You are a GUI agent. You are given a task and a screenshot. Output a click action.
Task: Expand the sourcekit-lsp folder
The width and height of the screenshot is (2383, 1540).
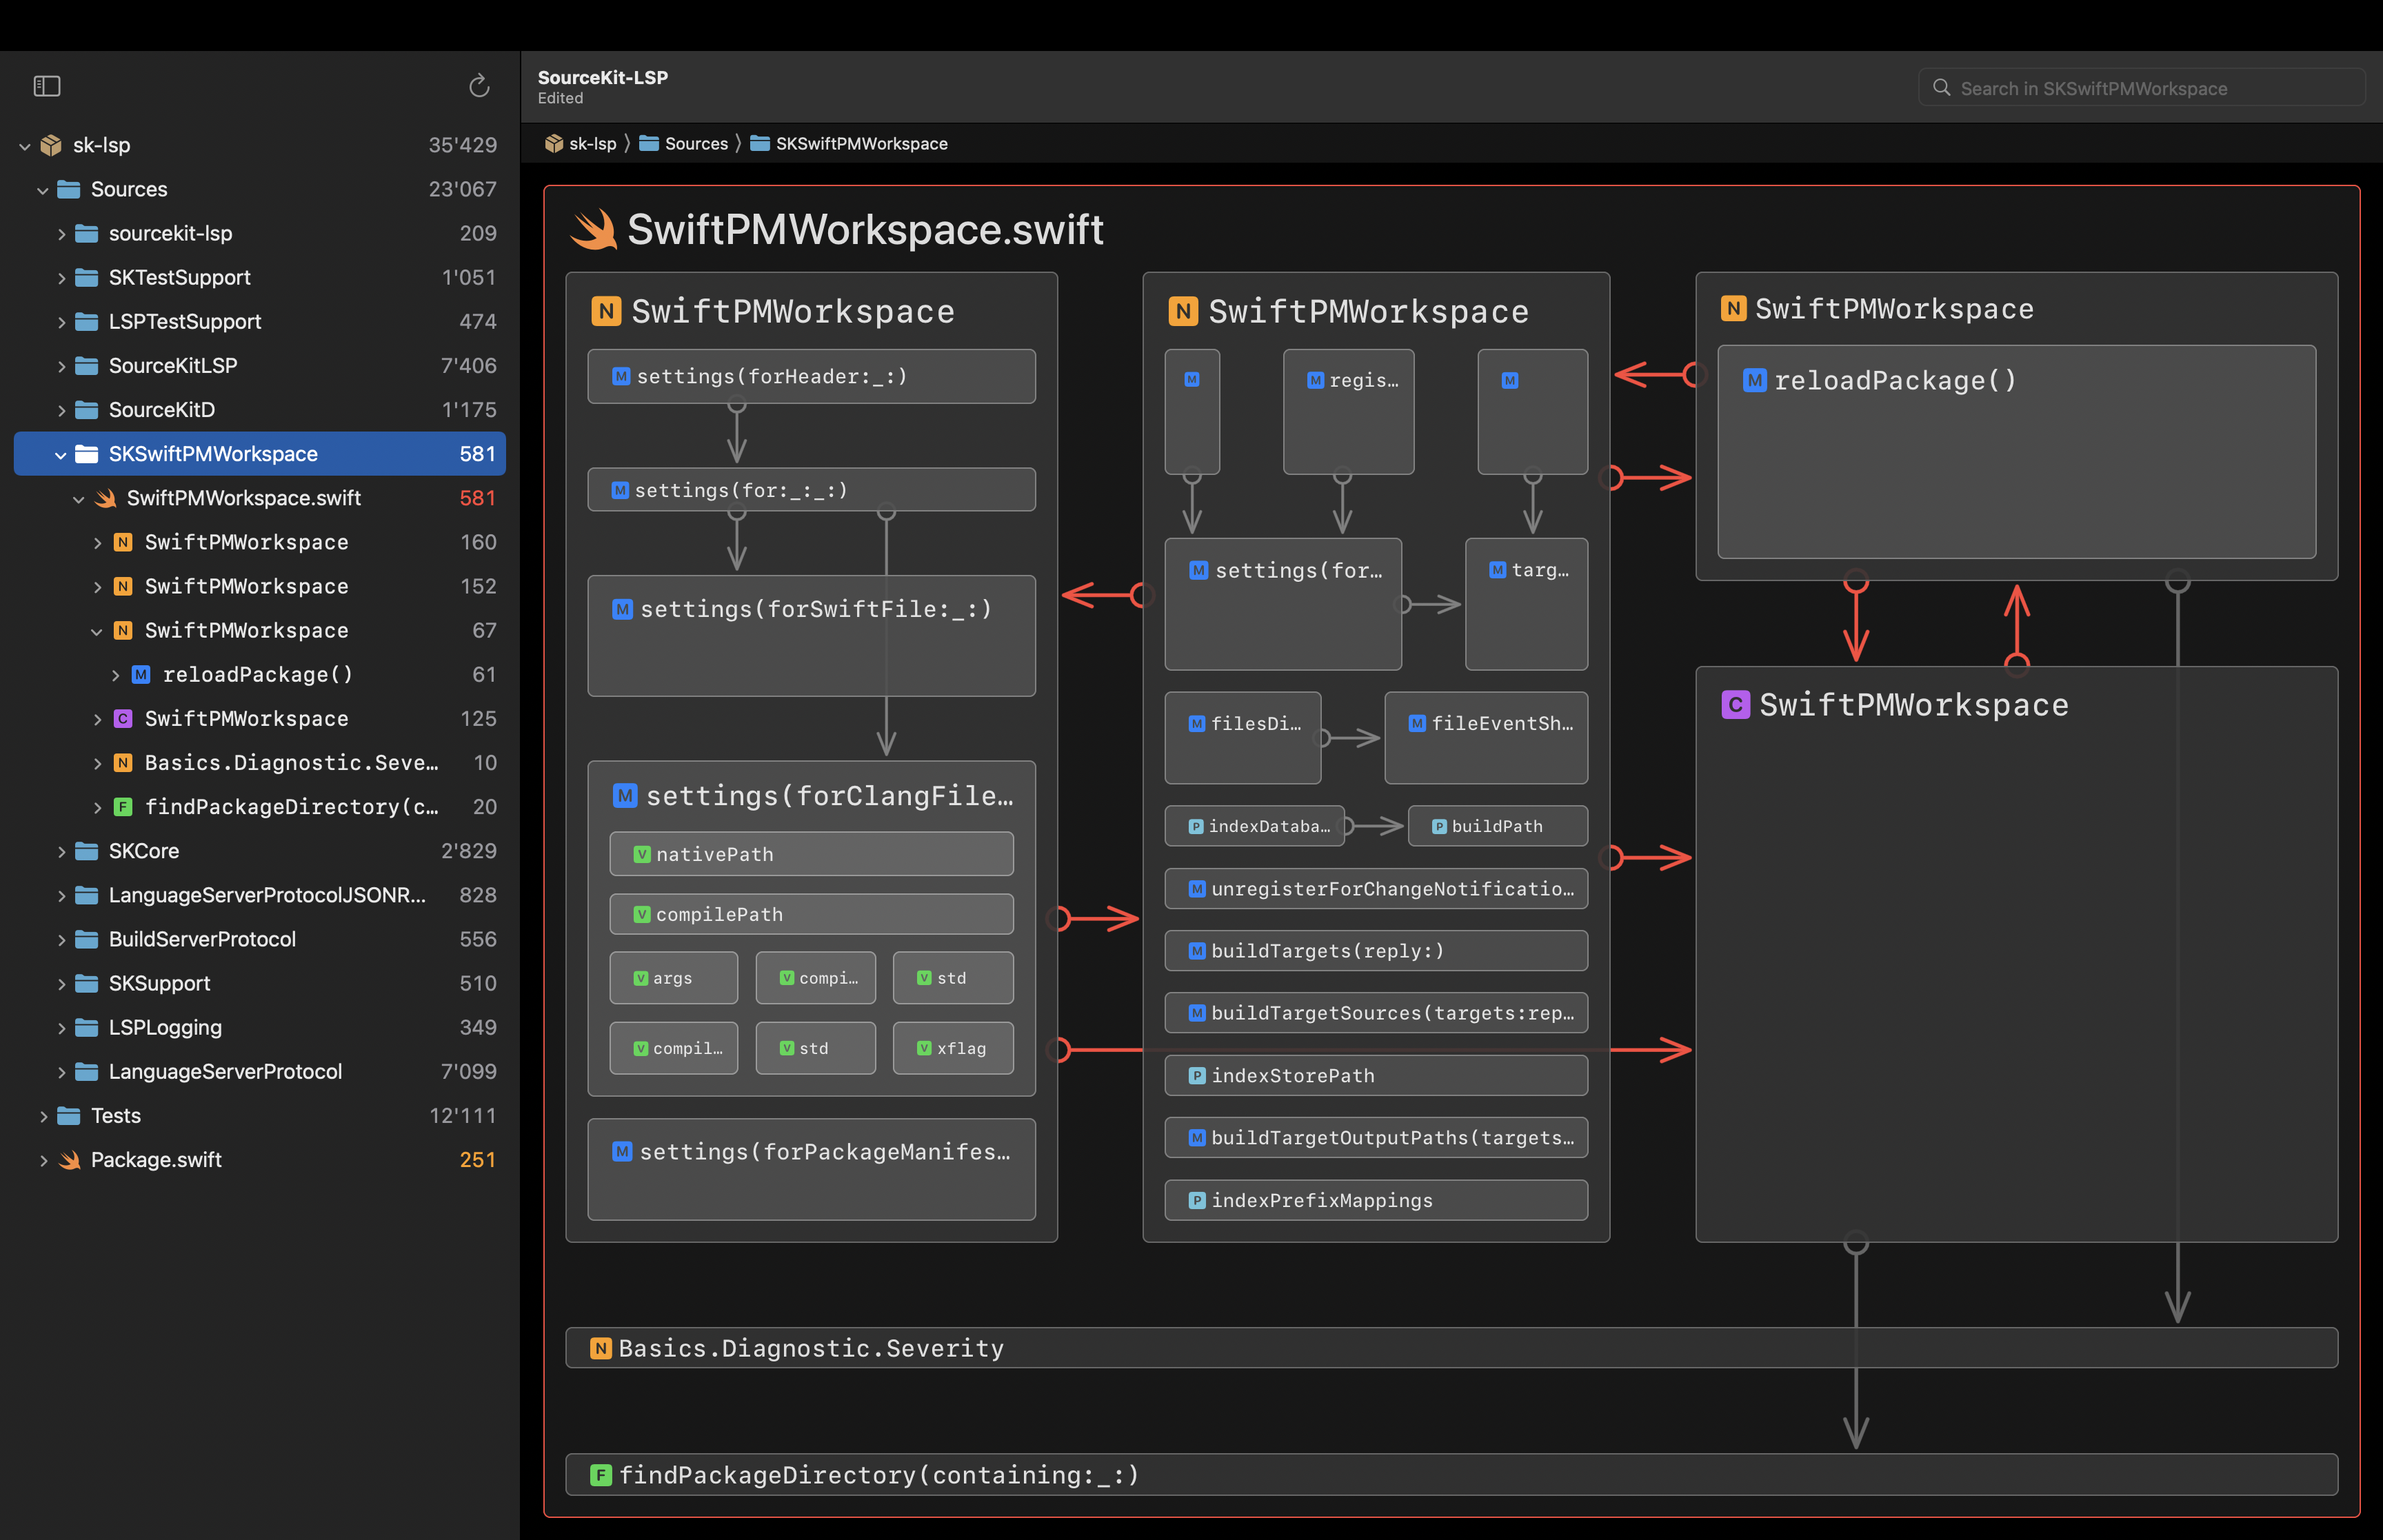tap(61, 234)
